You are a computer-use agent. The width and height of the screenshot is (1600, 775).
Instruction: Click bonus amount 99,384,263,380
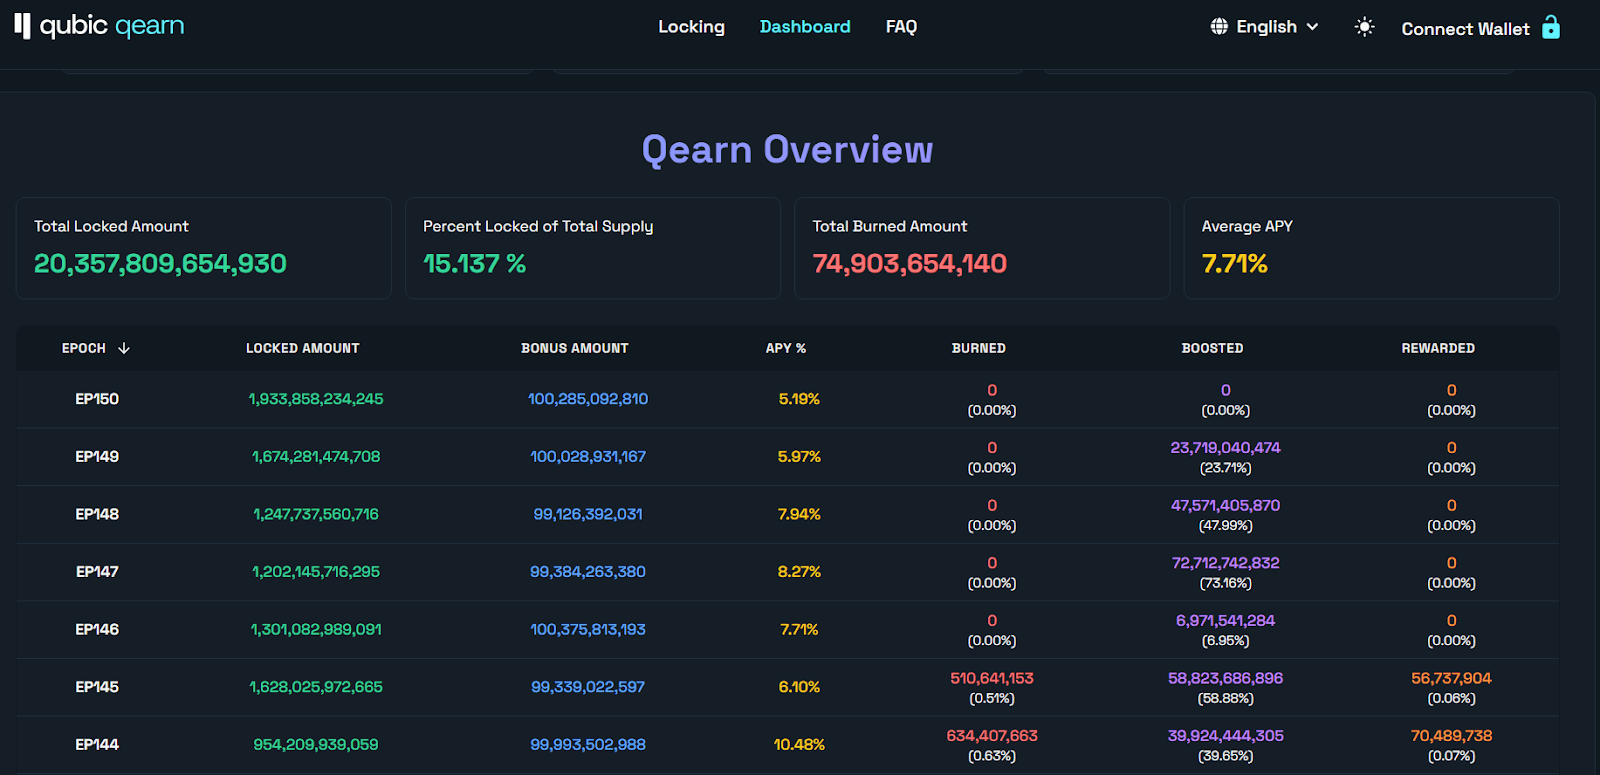pyautogui.click(x=588, y=572)
